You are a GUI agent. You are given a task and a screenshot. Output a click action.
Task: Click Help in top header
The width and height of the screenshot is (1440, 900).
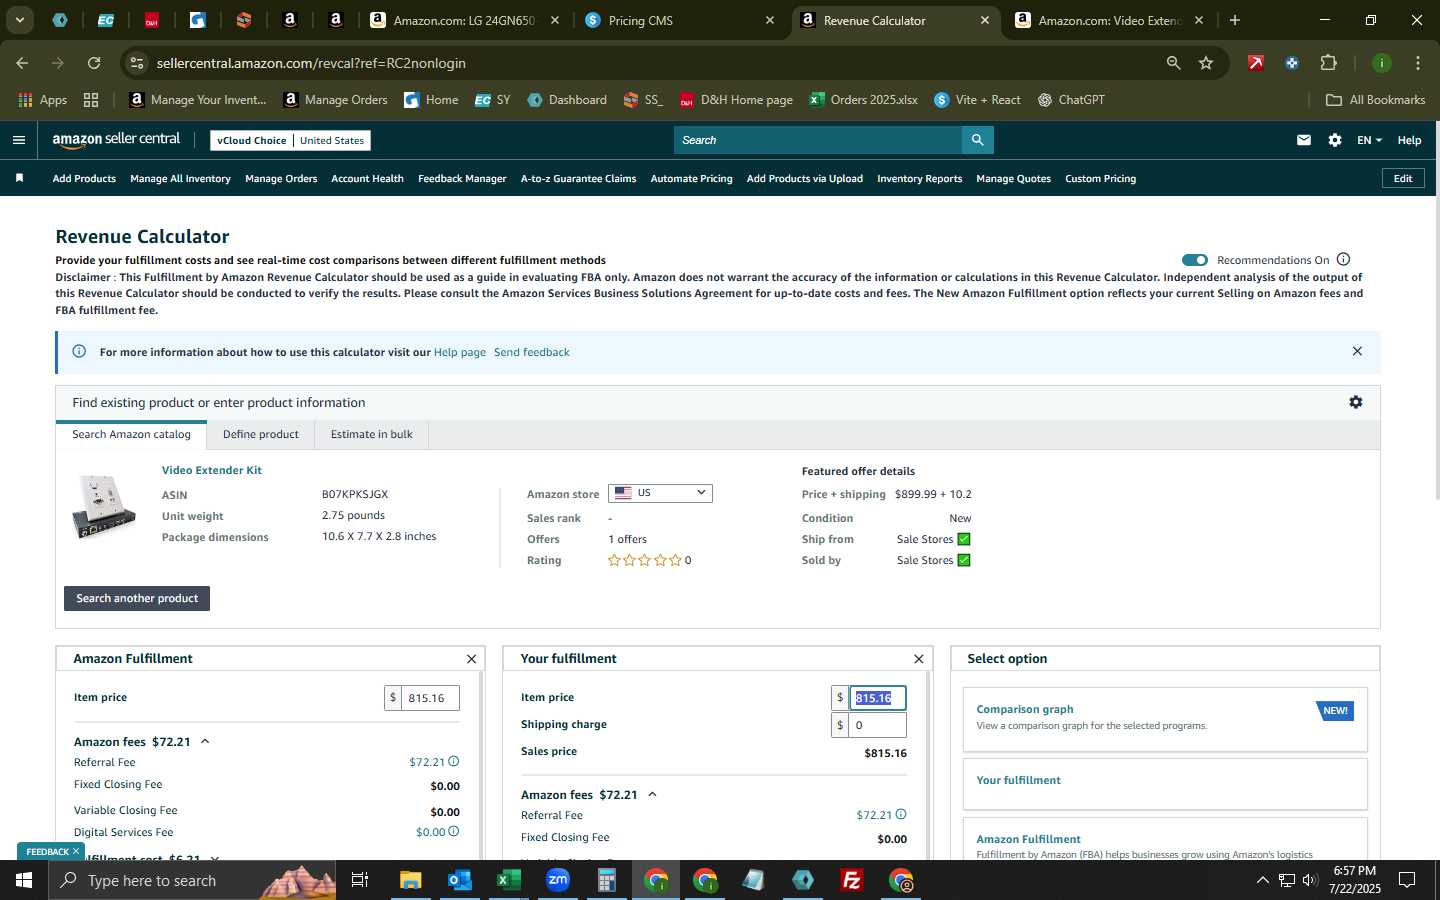point(1409,140)
